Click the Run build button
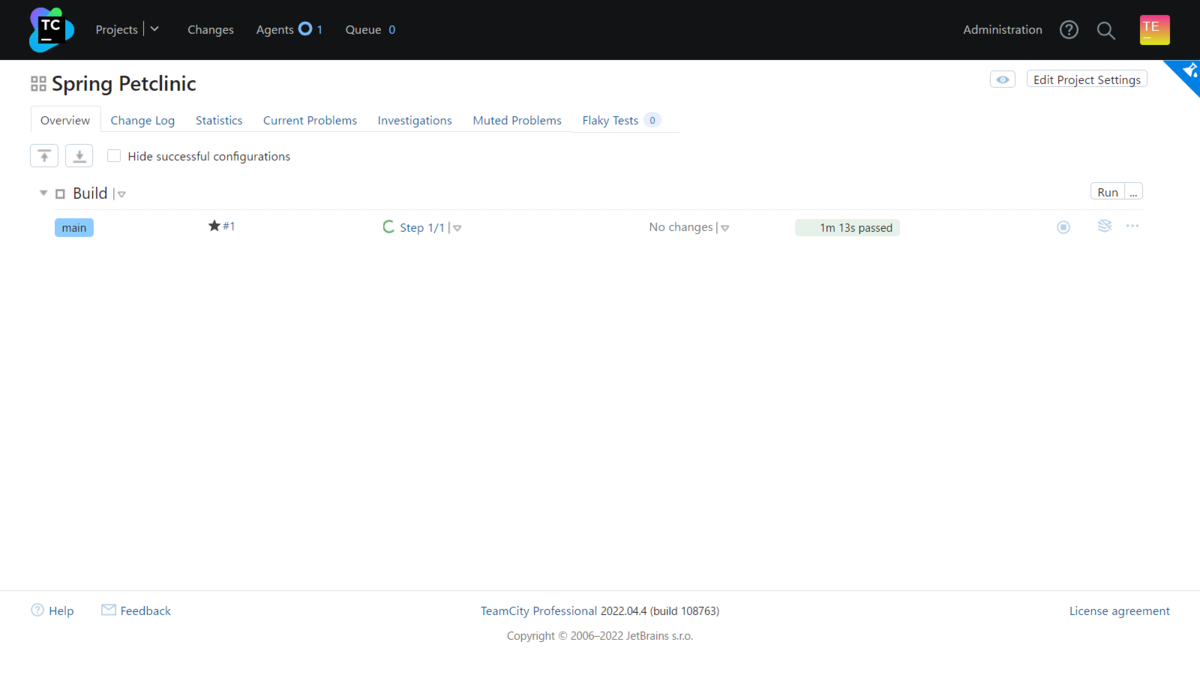1200x675 pixels. pyautogui.click(x=1107, y=192)
